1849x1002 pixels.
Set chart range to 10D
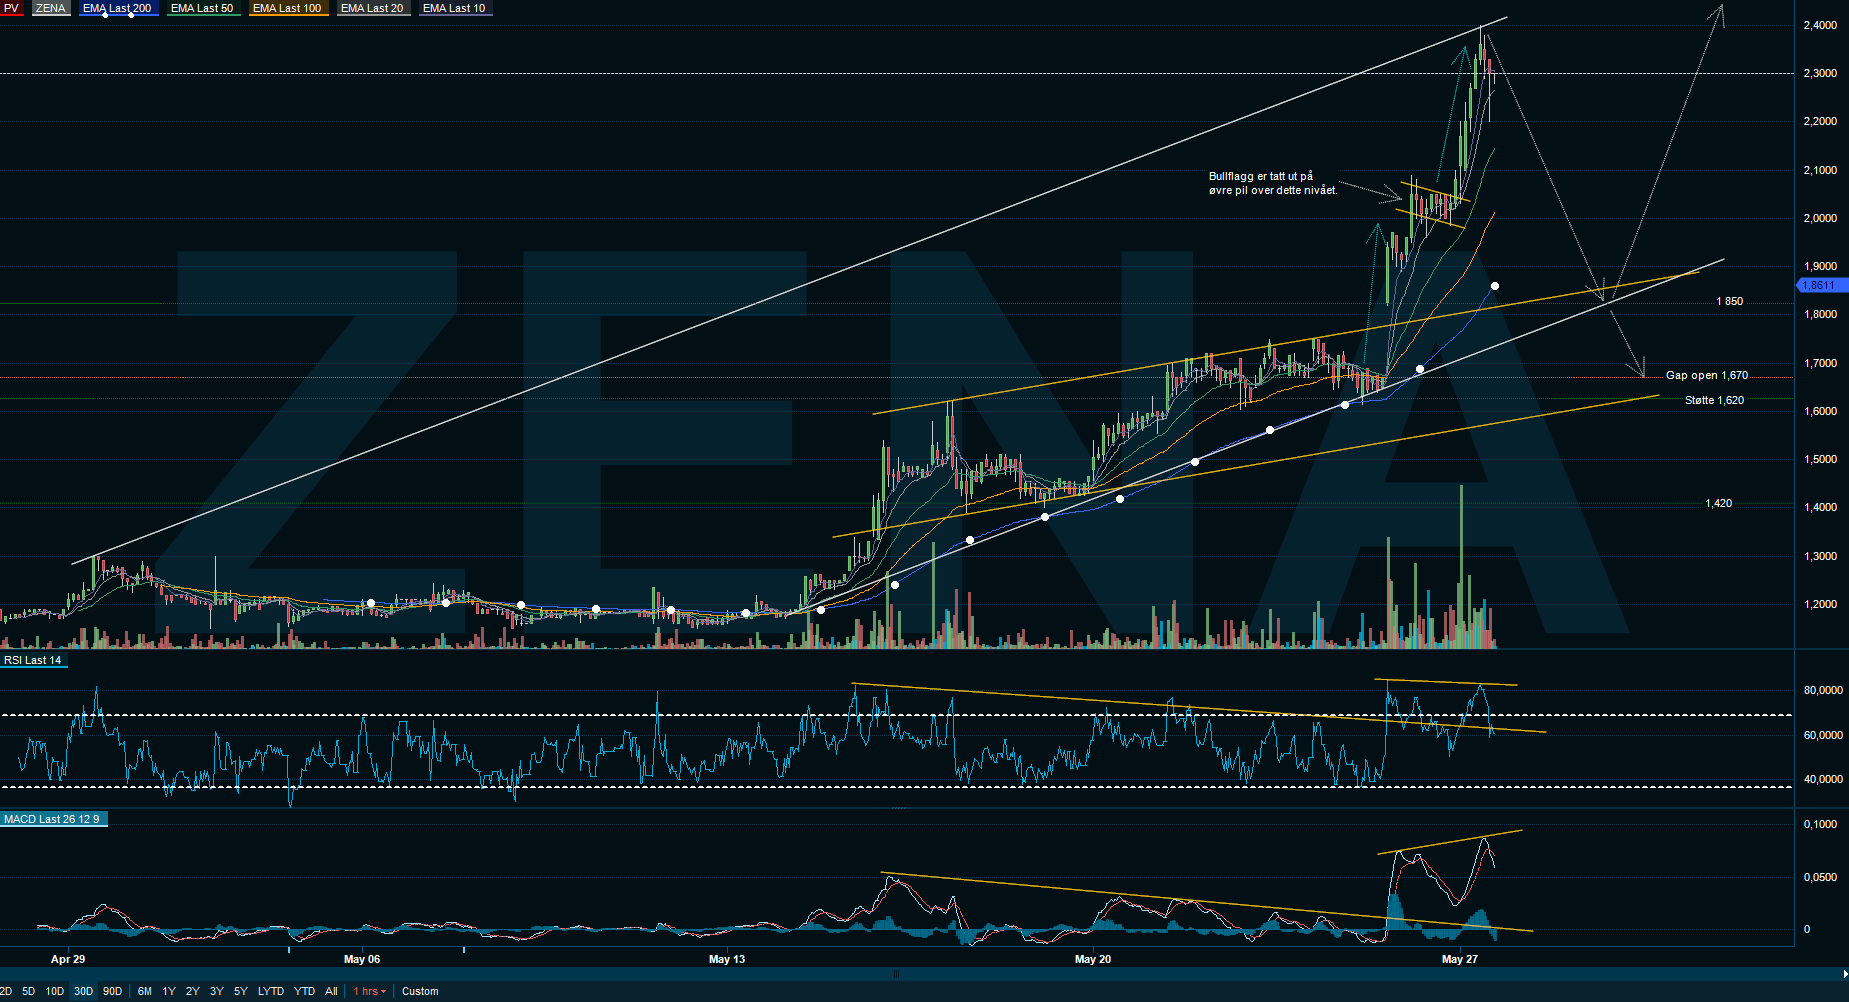[x=54, y=991]
